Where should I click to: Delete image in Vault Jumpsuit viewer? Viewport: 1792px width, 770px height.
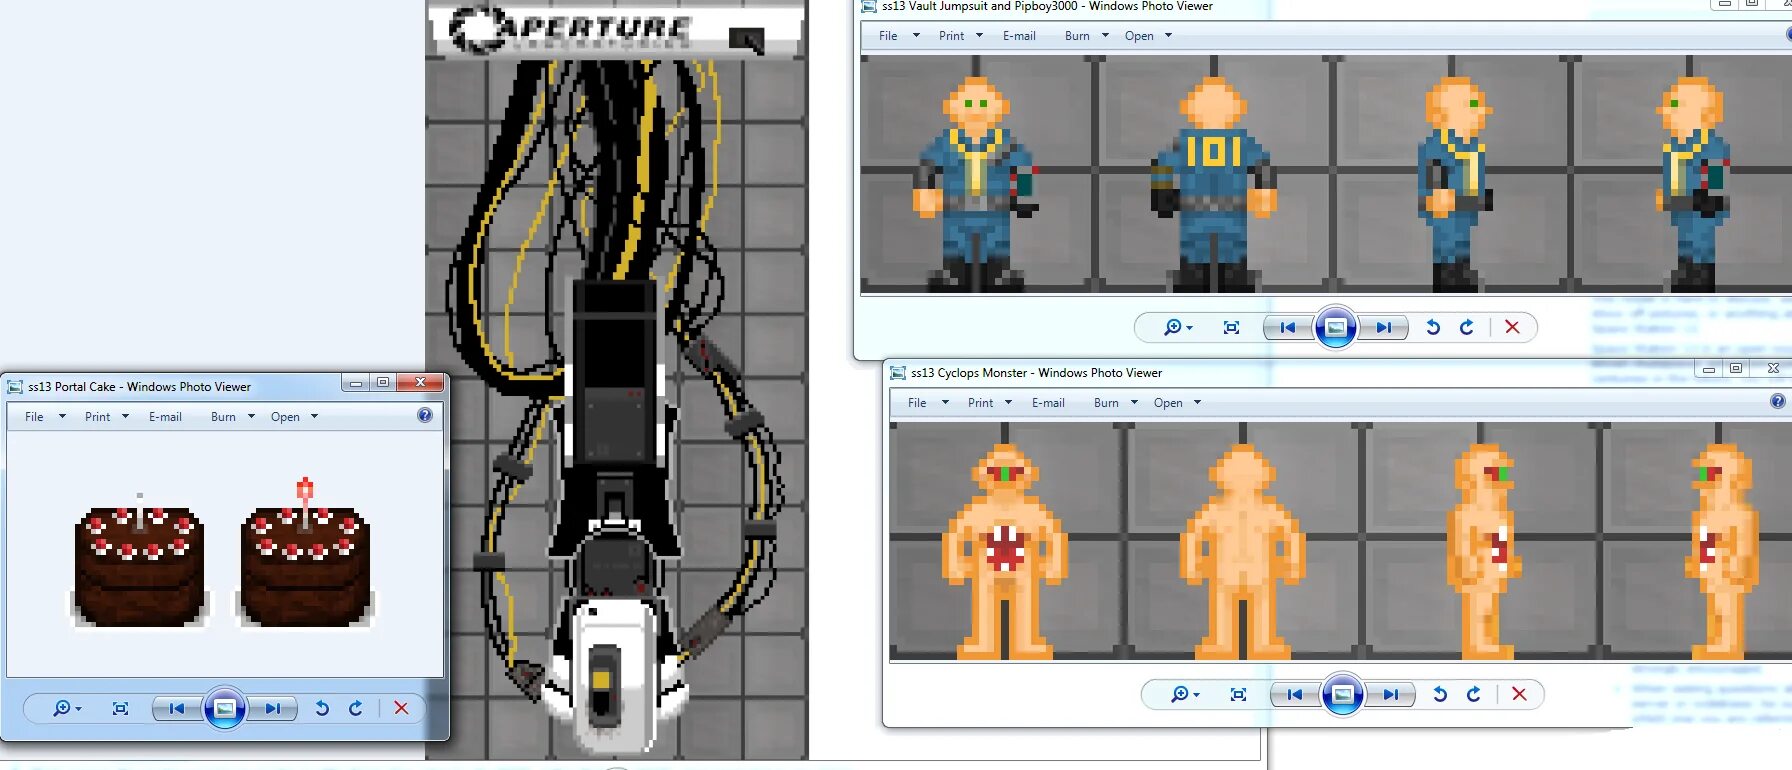click(1512, 327)
